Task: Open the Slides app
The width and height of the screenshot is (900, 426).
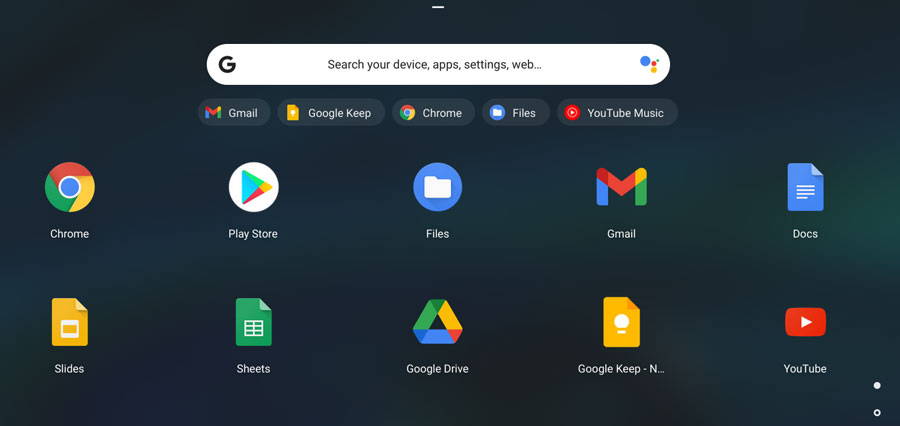Action: (69, 322)
